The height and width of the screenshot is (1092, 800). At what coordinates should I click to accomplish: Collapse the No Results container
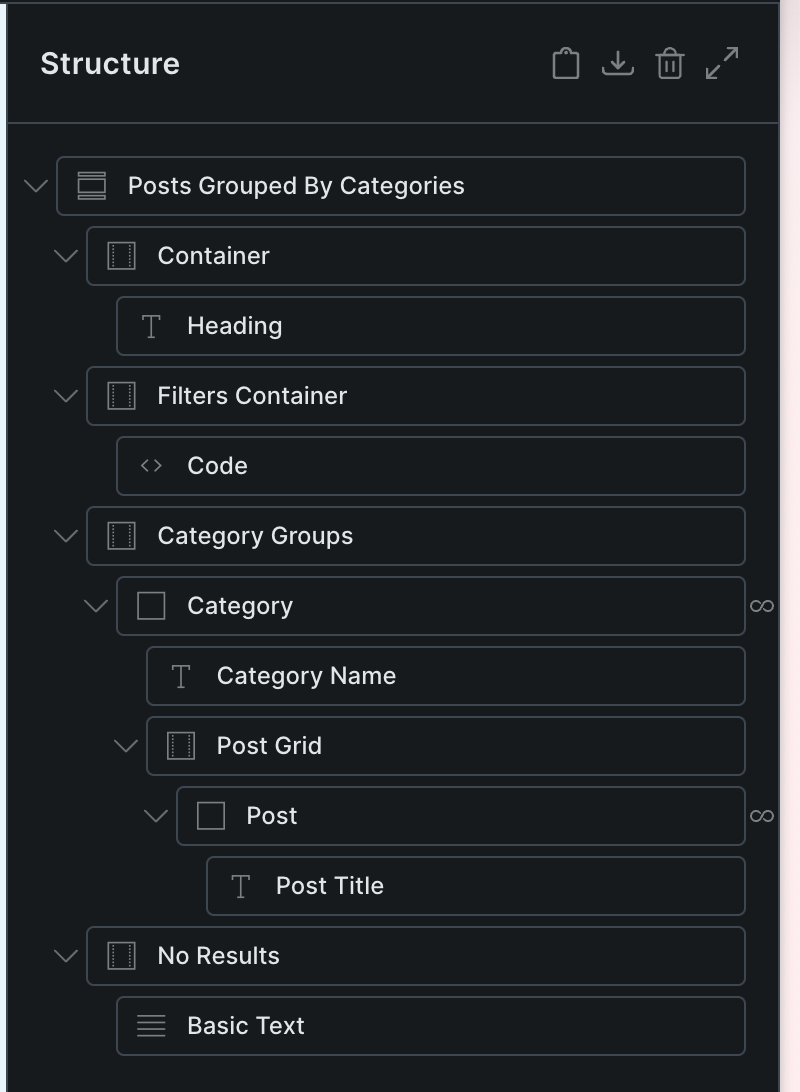pyautogui.click(x=66, y=956)
